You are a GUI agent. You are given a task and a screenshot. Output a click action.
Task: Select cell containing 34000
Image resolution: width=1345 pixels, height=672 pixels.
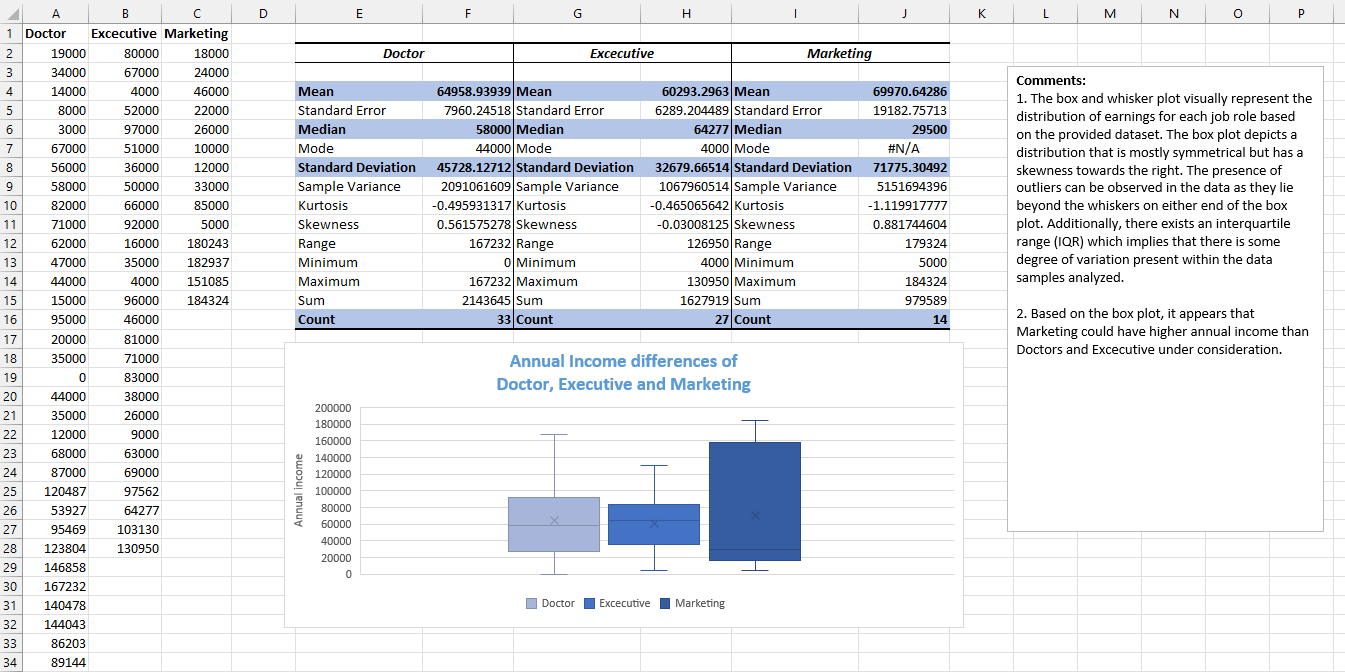click(54, 72)
